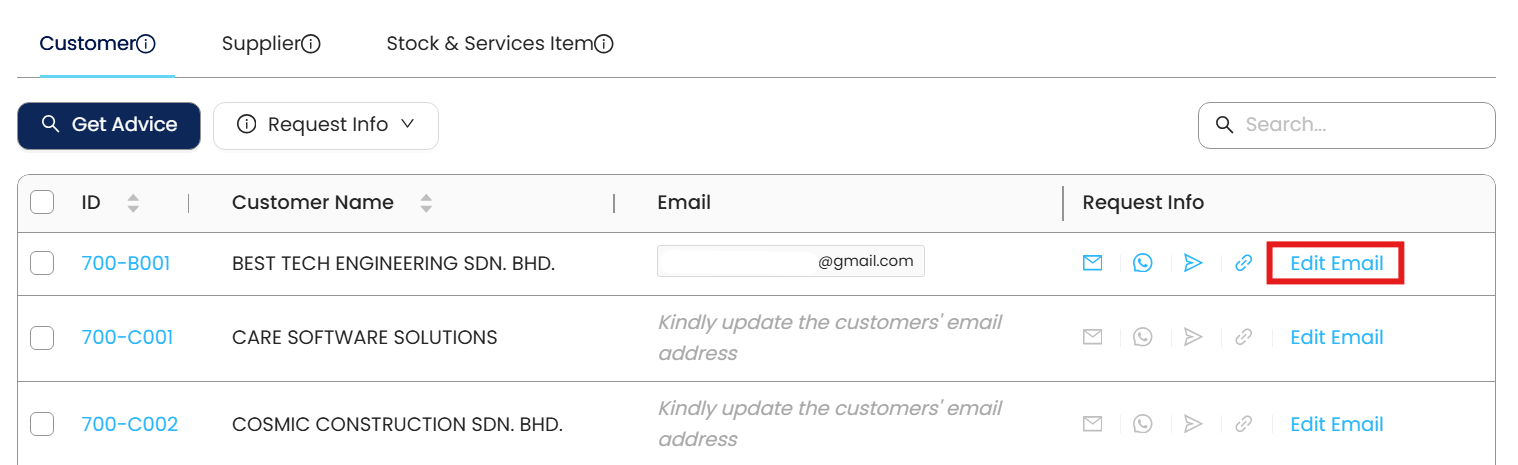Click the WhatsApp icon for 700-B001 row
This screenshot has width=1518, height=465.
1143,263
